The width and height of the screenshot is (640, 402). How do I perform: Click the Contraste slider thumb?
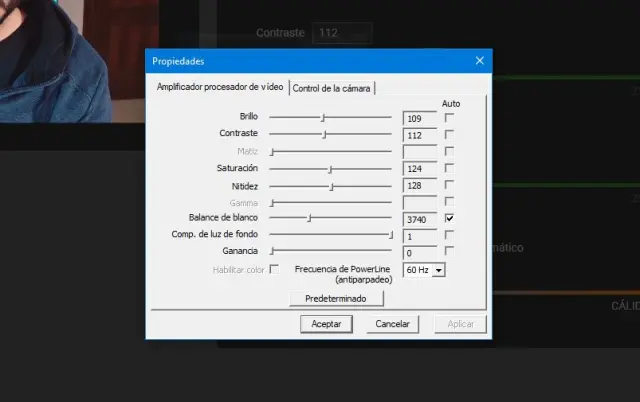324,134
